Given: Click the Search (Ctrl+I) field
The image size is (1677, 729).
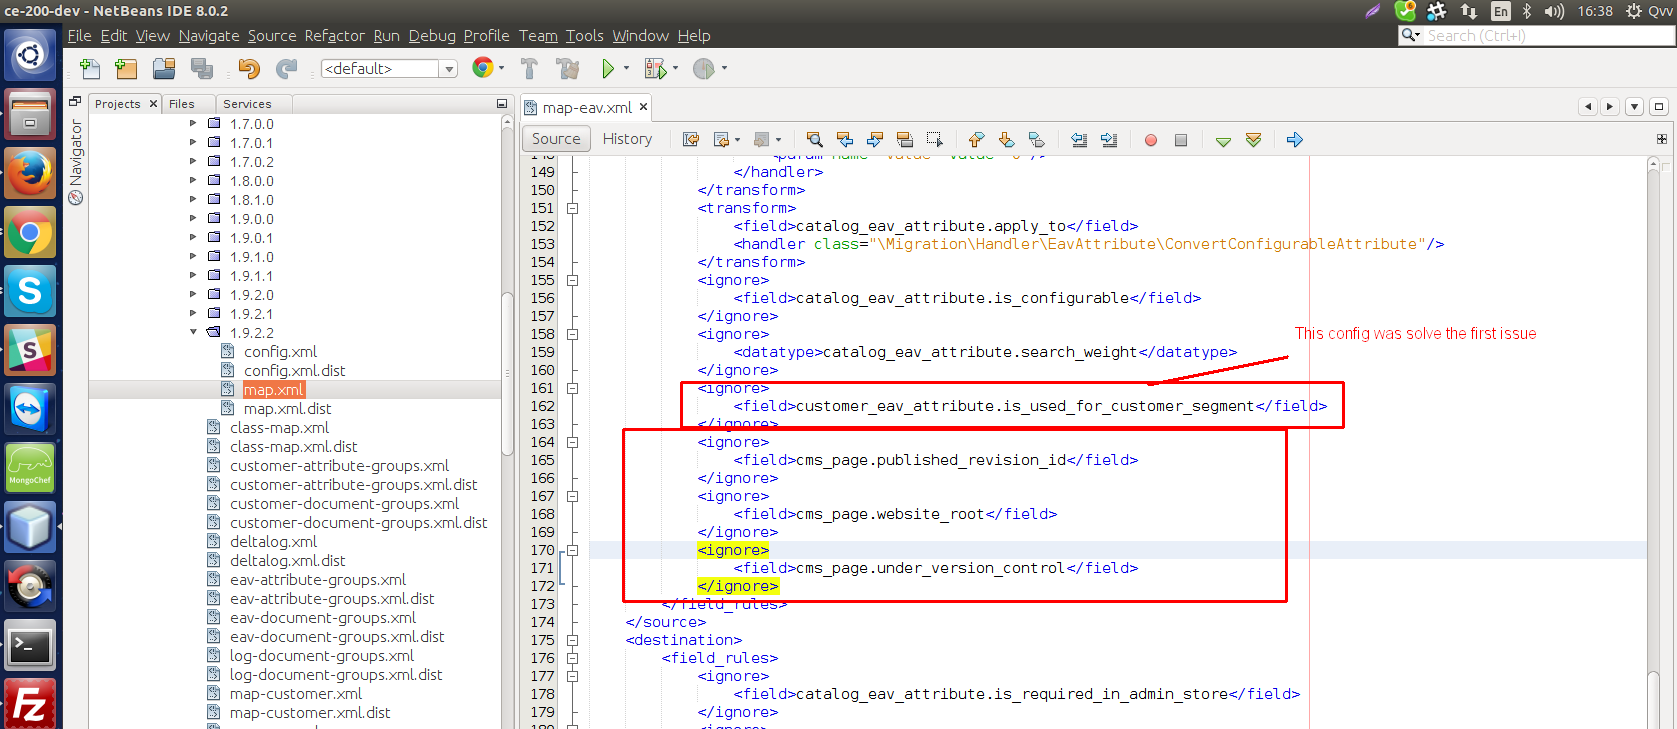Looking at the screenshot, I should click(1546, 35).
